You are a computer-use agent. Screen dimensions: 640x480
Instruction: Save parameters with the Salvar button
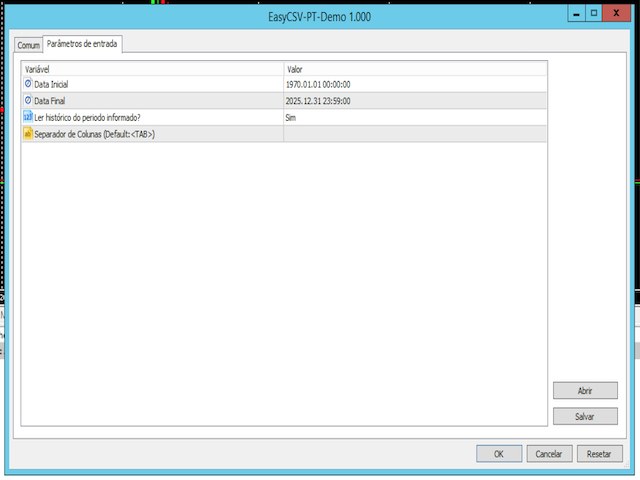coord(585,416)
